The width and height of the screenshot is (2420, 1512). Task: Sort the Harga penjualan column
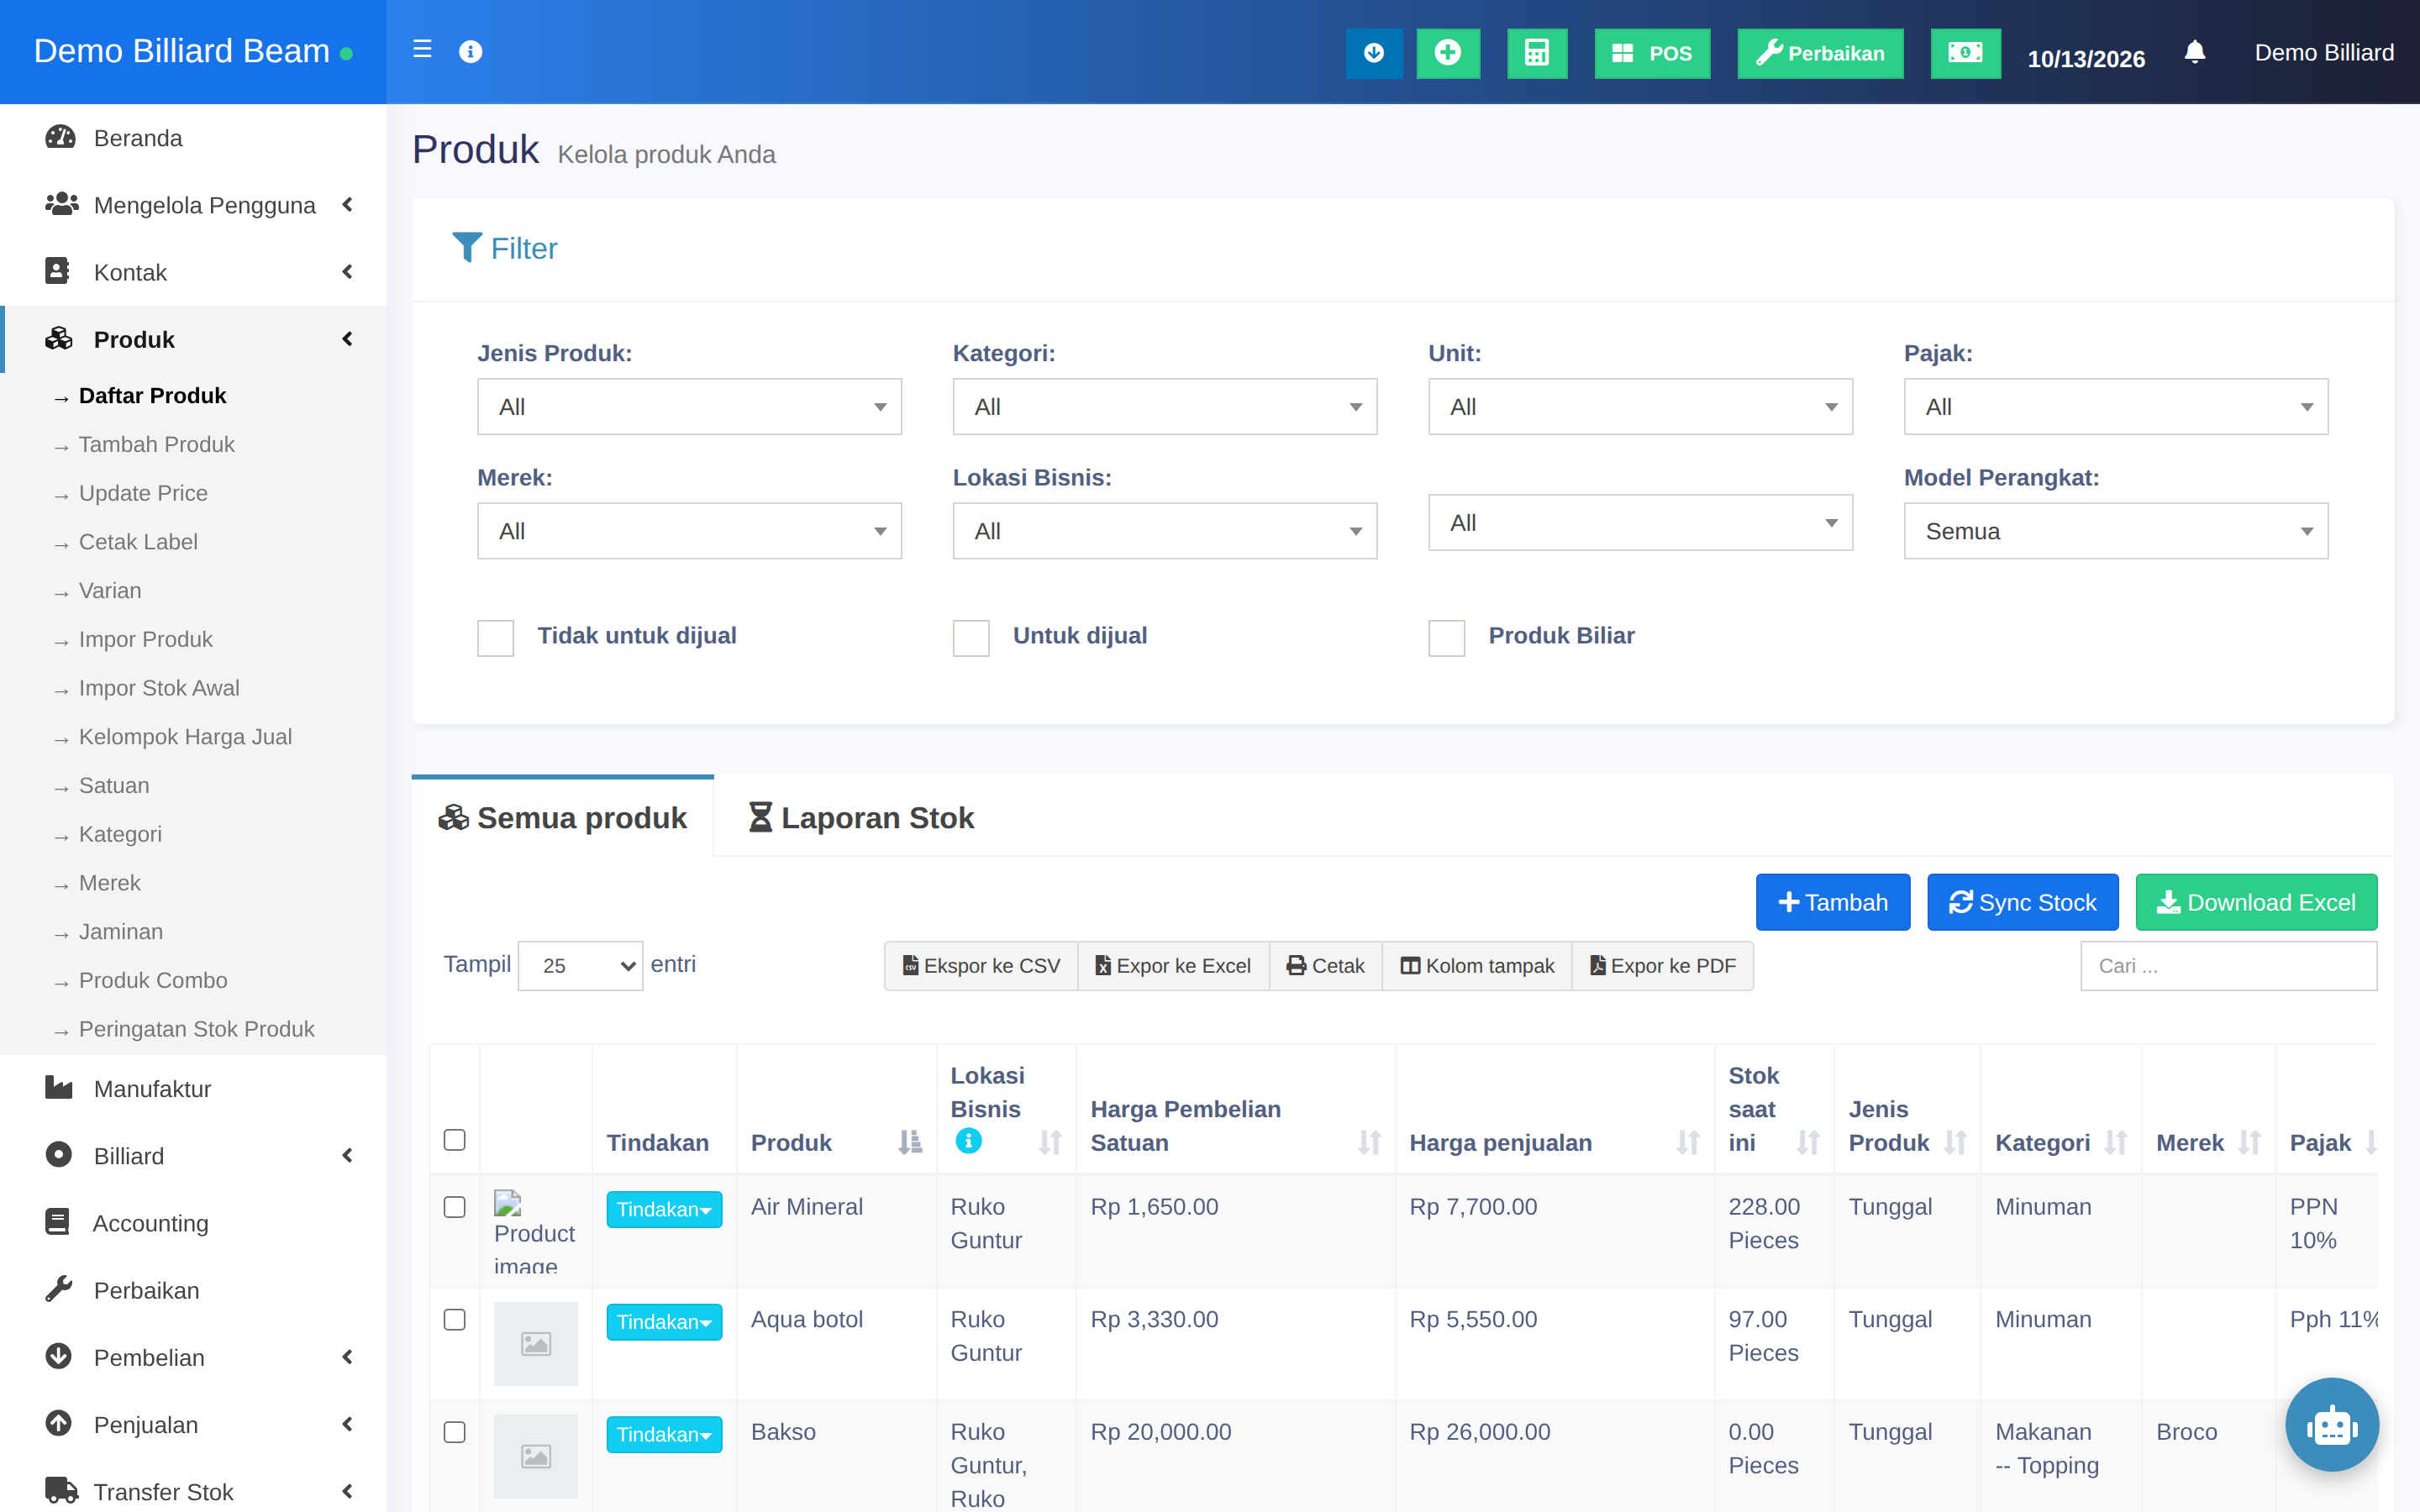1688,1142
